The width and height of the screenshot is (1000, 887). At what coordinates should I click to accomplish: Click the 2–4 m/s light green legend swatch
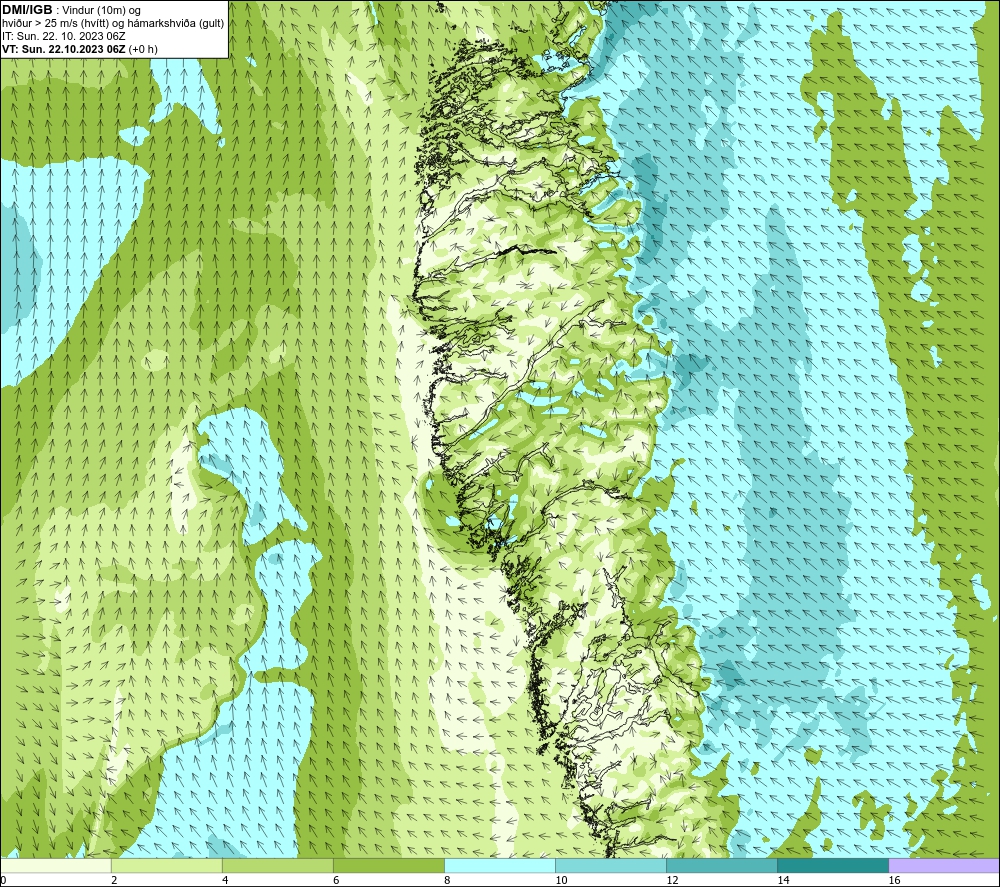point(166,866)
